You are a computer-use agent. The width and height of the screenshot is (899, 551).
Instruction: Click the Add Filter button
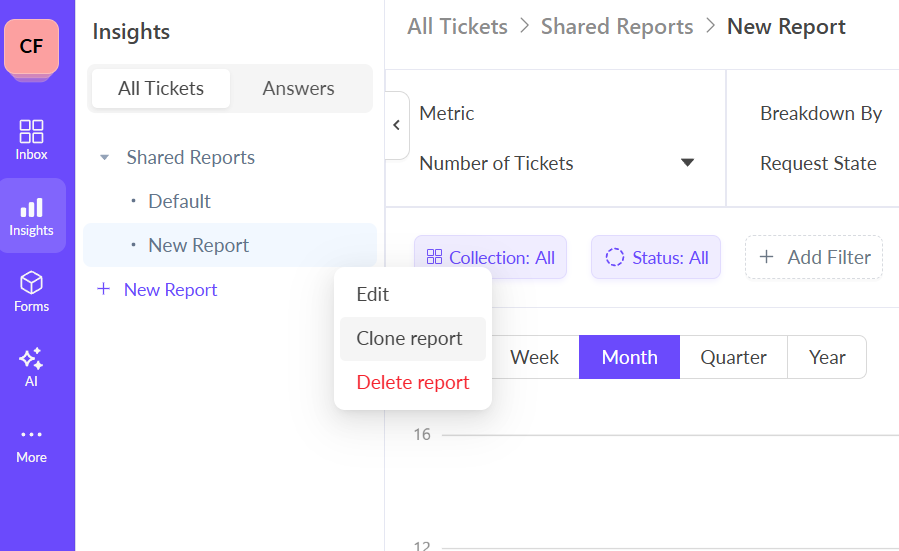click(814, 257)
